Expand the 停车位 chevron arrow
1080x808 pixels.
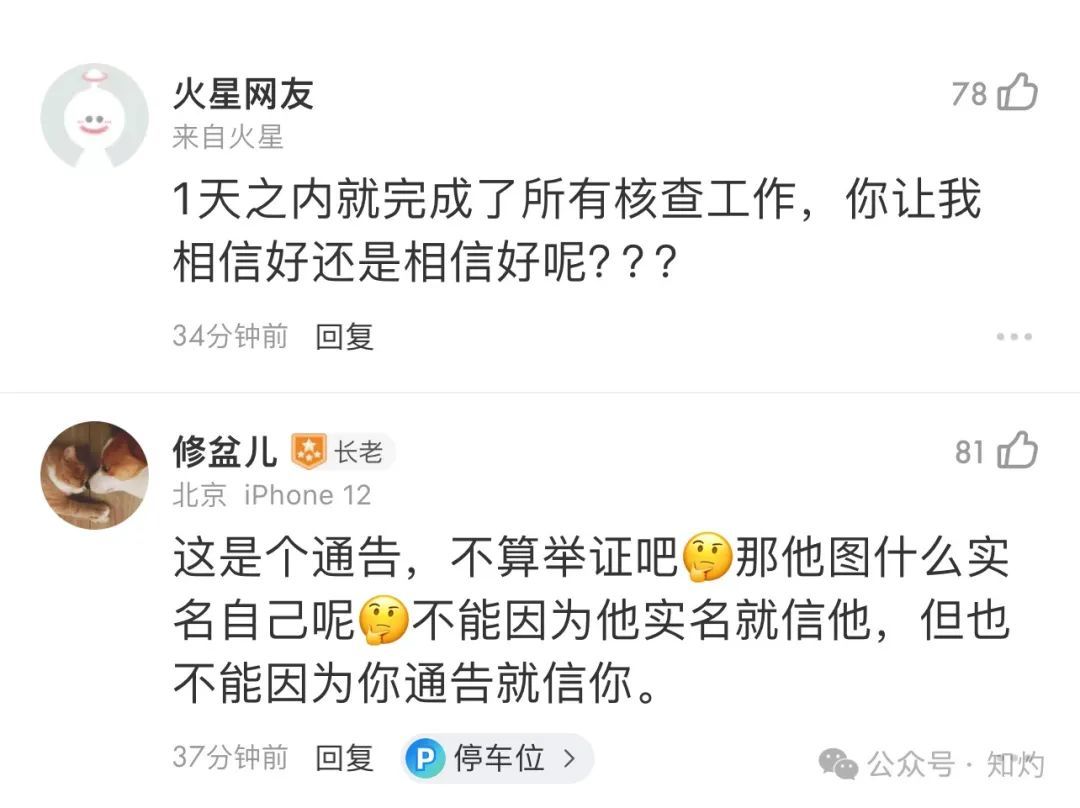click(x=569, y=759)
